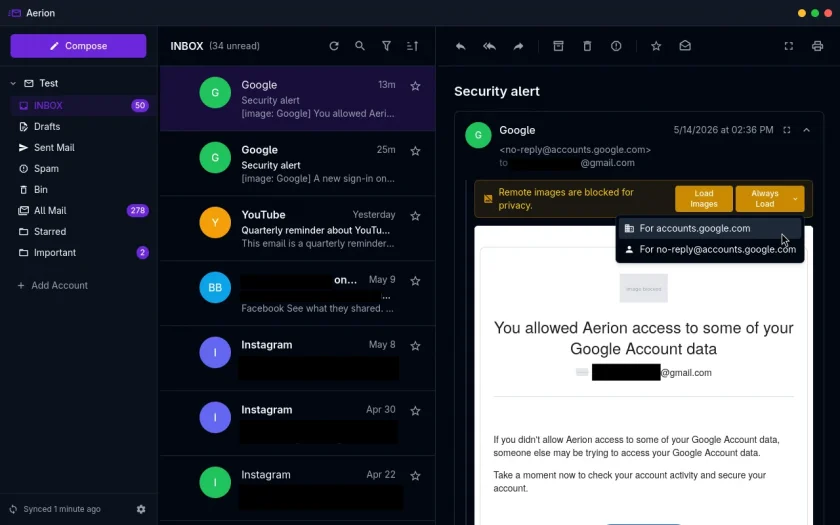Open search in message list
The width and height of the screenshot is (840, 525).
(360, 46)
